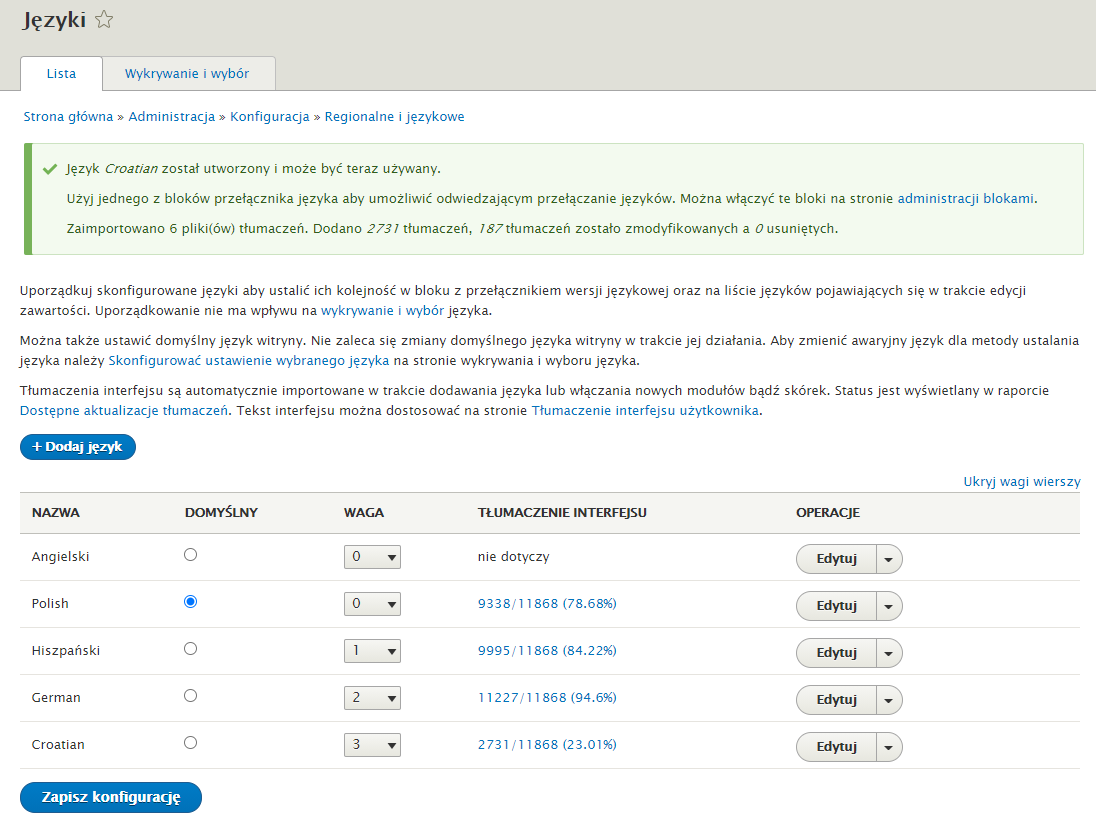
Task: Click the 'nie dotyczy' text in Angielski row
Action: tap(514, 556)
